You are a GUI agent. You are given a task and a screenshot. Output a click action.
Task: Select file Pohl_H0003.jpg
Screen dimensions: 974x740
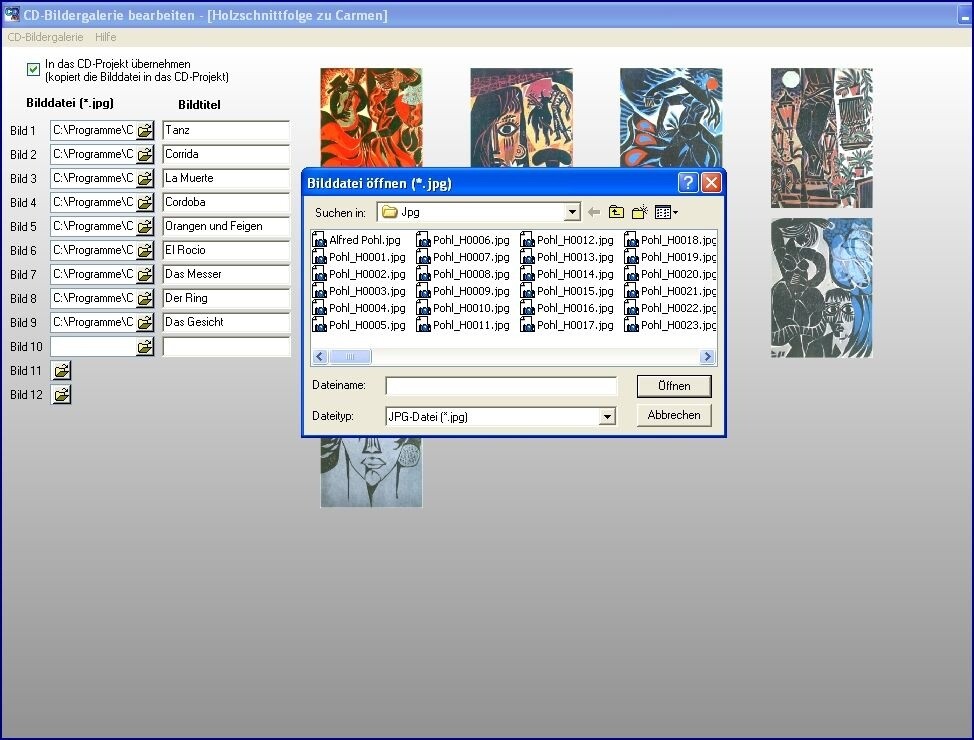[x=360, y=291]
